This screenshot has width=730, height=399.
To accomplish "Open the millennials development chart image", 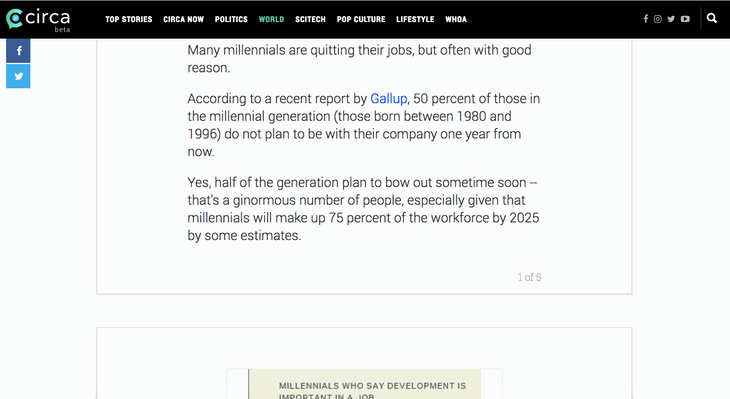I will [x=364, y=384].
